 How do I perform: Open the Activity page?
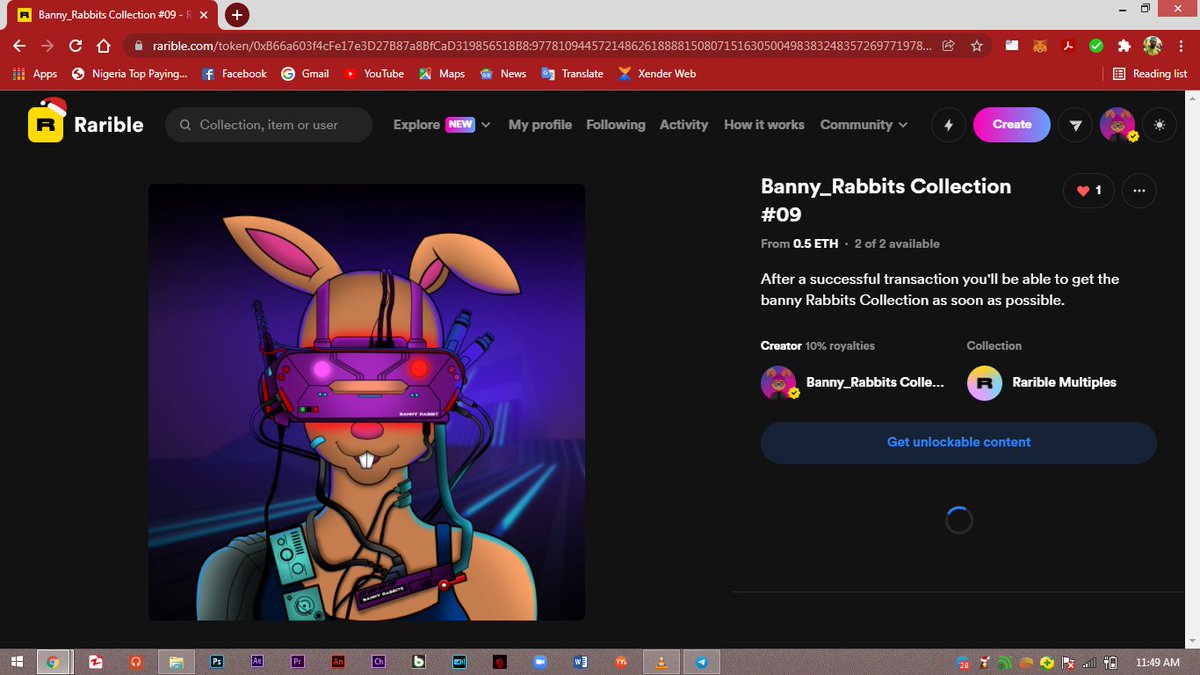684,125
